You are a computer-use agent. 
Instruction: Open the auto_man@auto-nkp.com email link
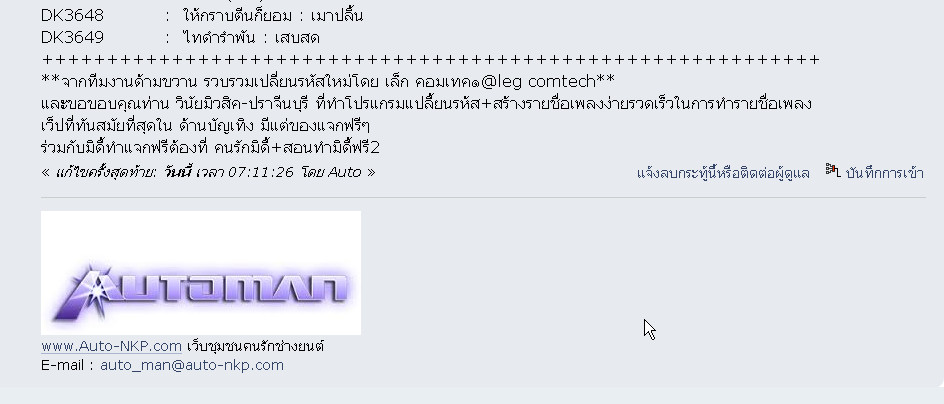point(191,365)
